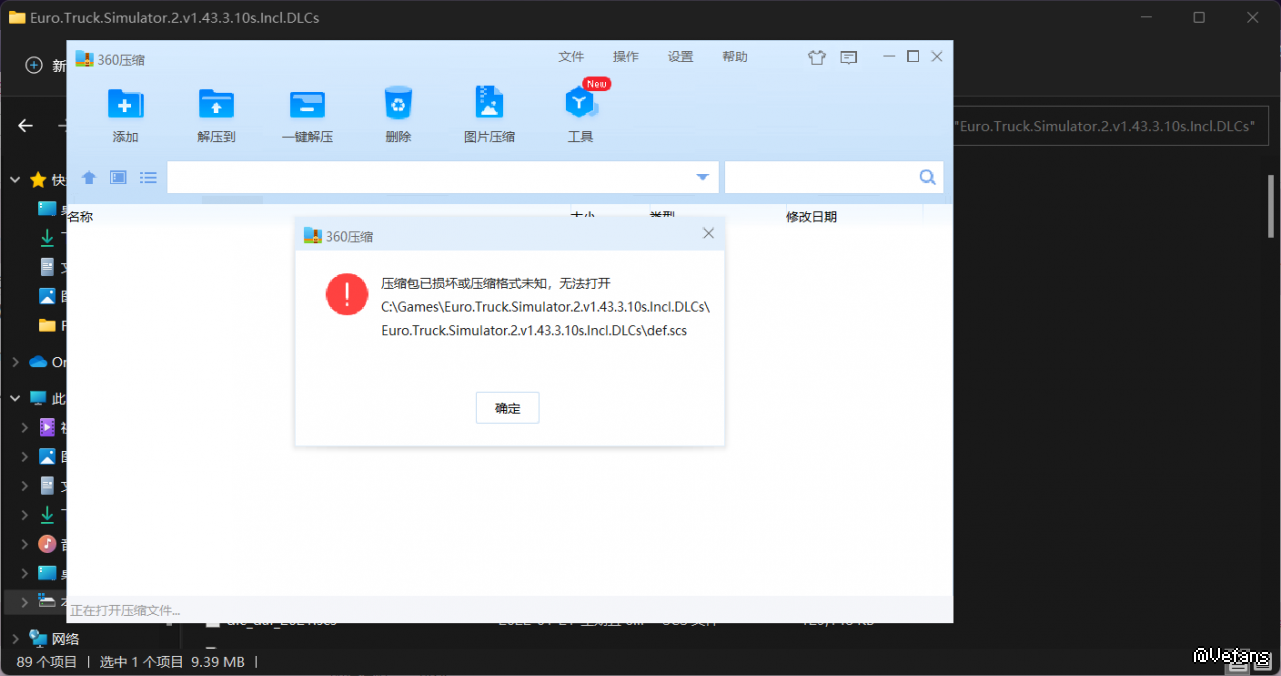The image size is (1281, 676).
Task: Collapse the Quick Access star section
Action: (15, 180)
